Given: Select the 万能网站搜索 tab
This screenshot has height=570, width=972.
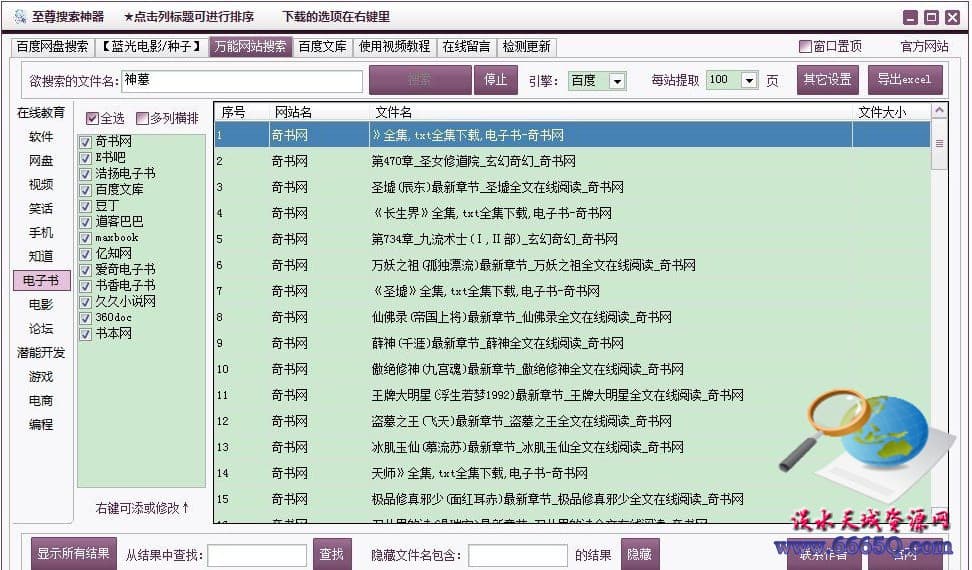Looking at the screenshot, I should pyautogui.click(x=250, y=46).
